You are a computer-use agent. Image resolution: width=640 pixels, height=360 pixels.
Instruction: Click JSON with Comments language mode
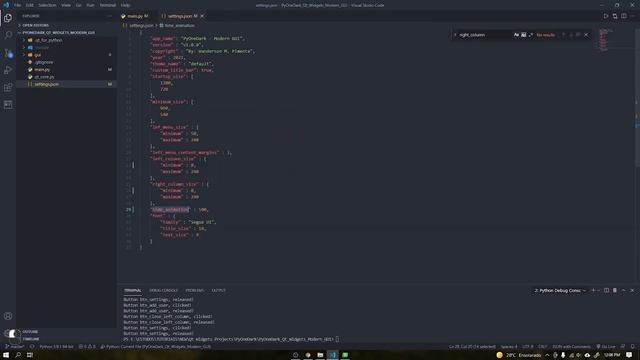click(x=571, y=347)
